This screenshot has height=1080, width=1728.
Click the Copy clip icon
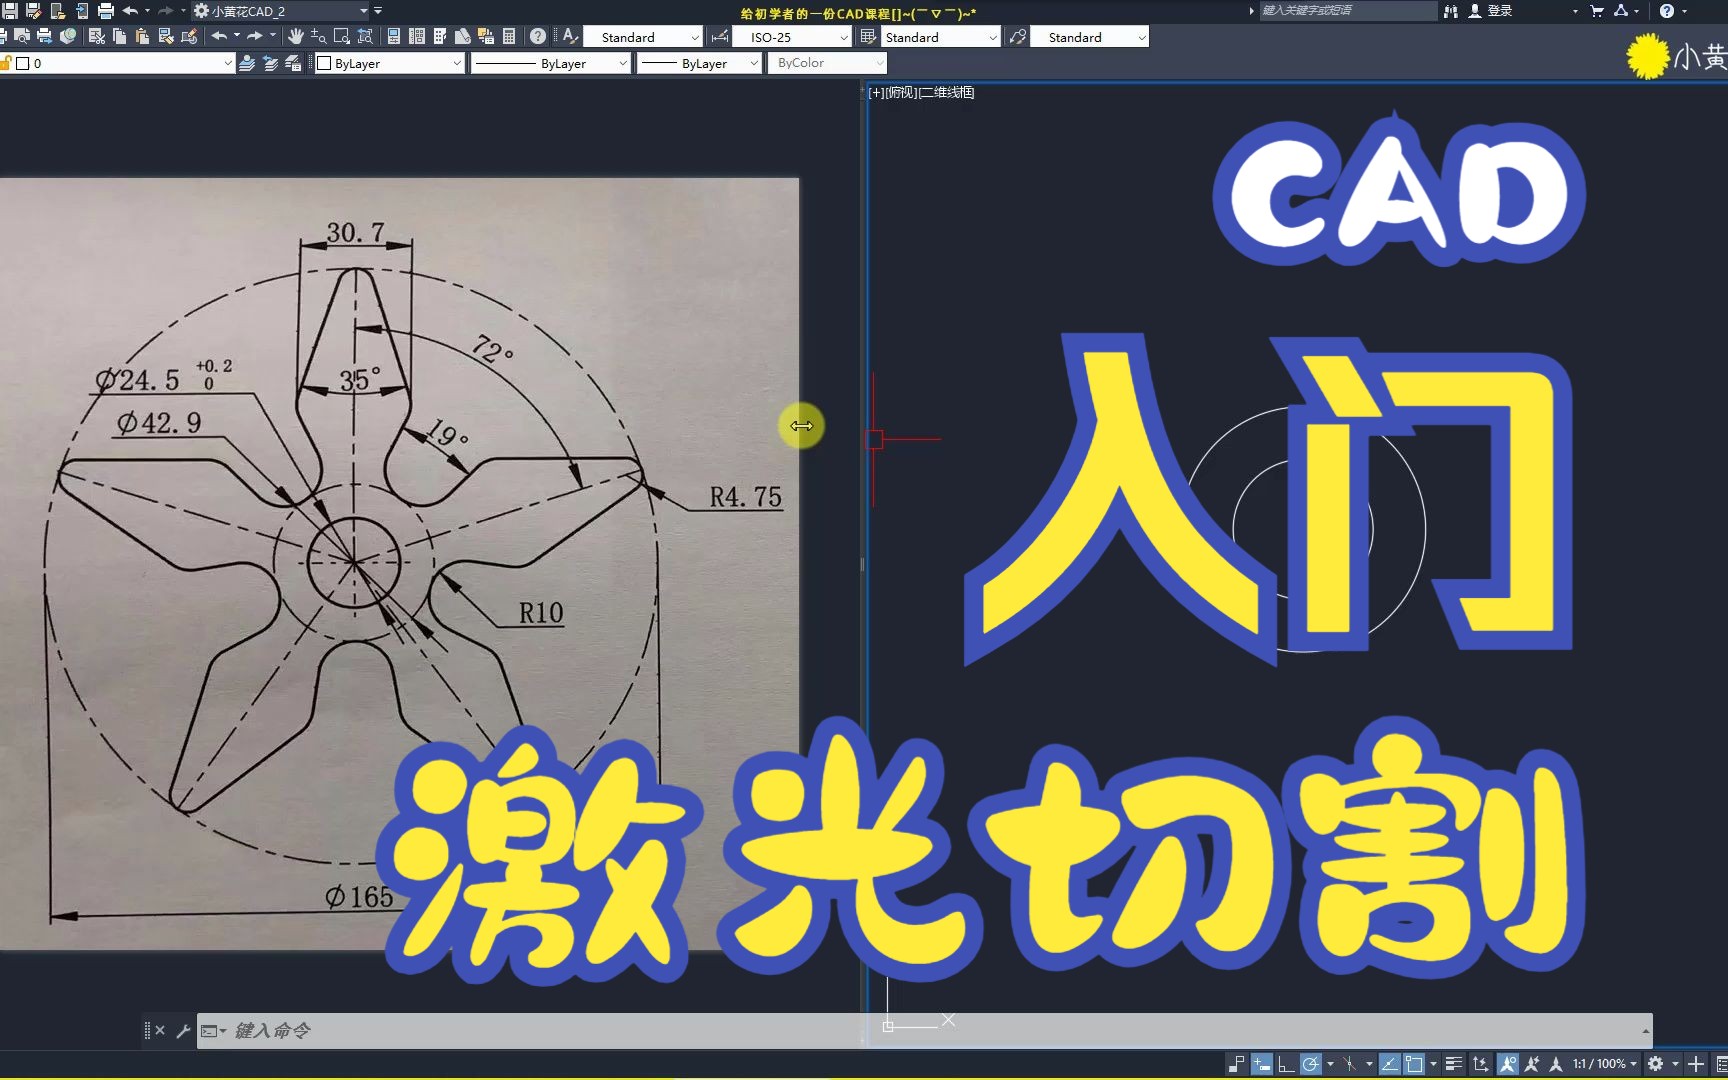(x=119, y=36)
